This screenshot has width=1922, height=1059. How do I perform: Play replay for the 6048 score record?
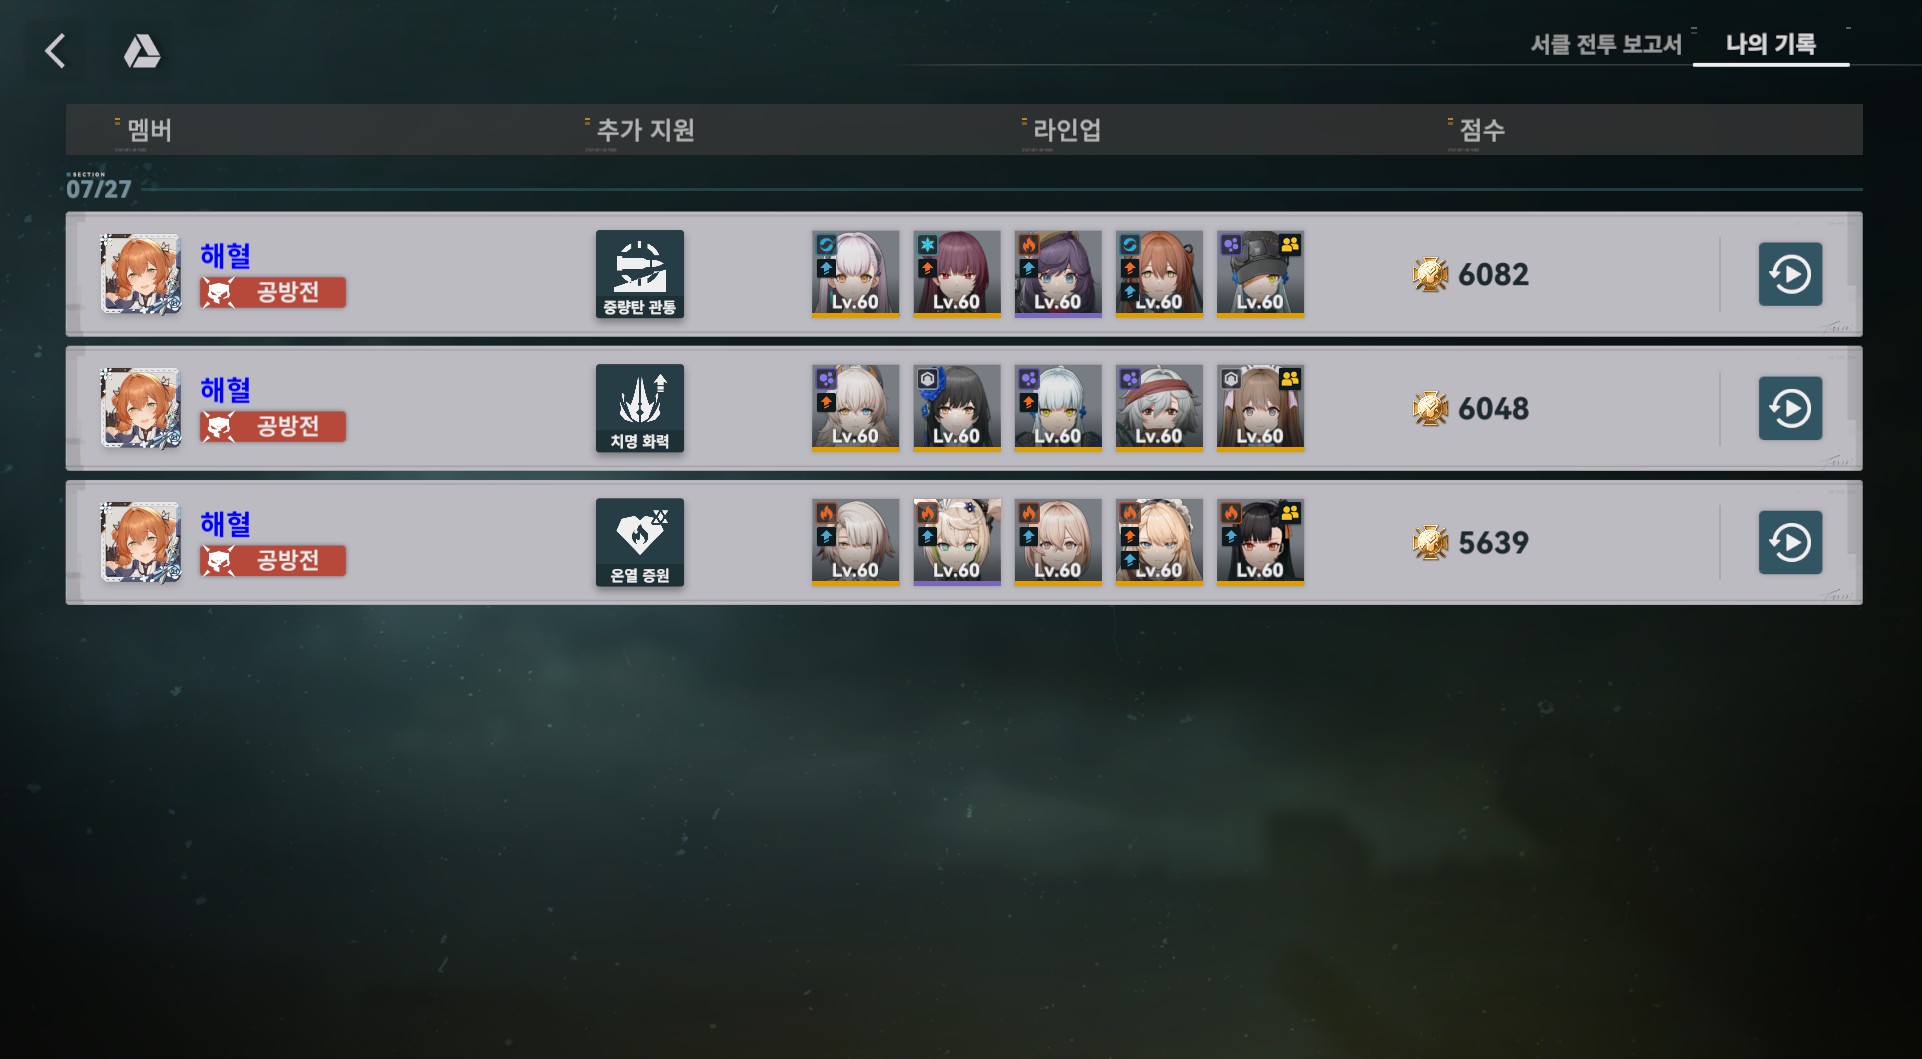1790,408
